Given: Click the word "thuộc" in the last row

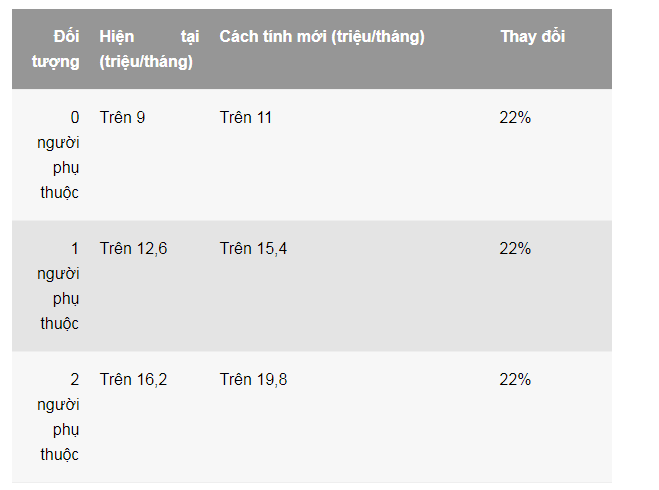Looking at the screenshot, I should click(60, 455).
